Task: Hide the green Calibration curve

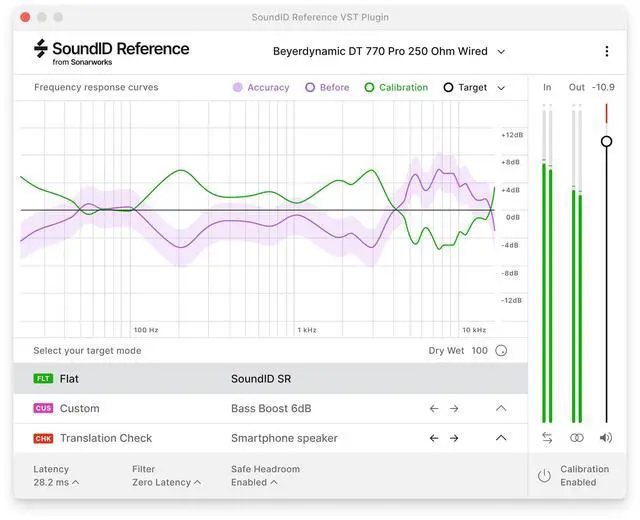Action: [x=396, y=88]
